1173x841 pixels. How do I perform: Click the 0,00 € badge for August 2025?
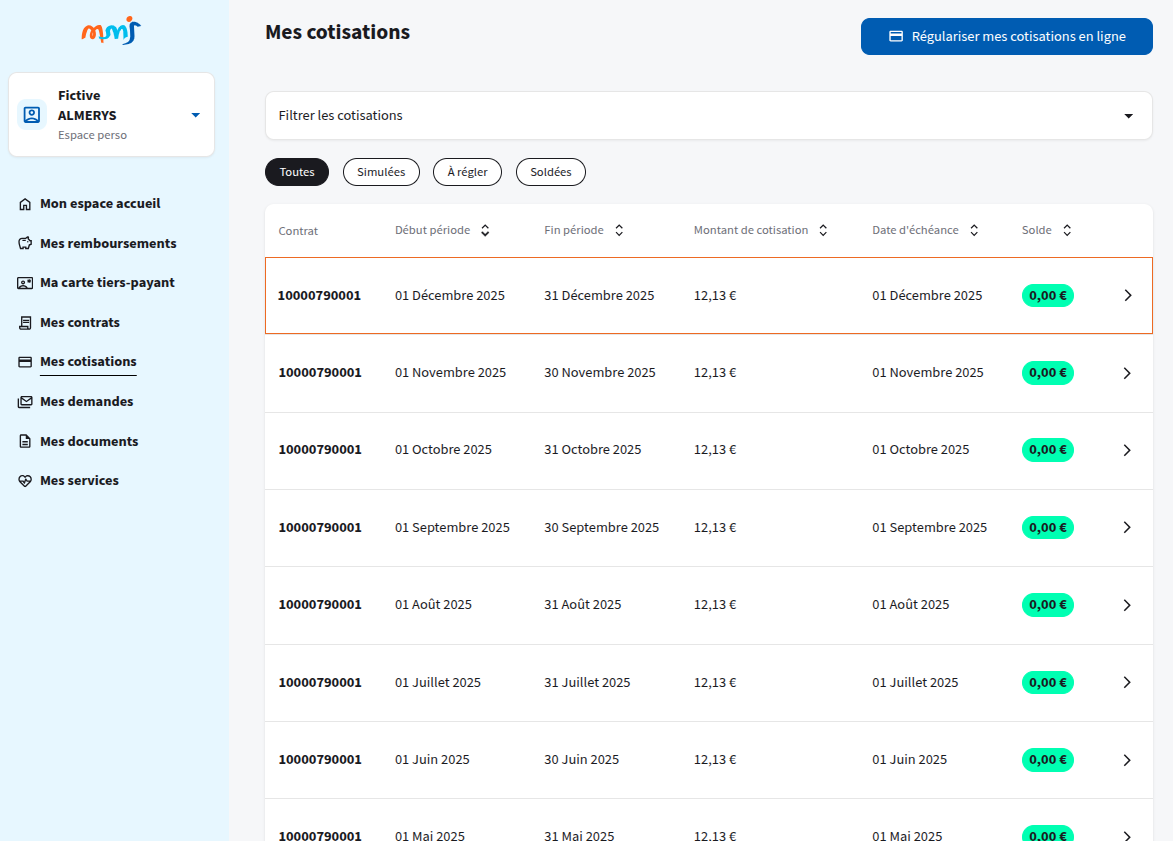1048,605
